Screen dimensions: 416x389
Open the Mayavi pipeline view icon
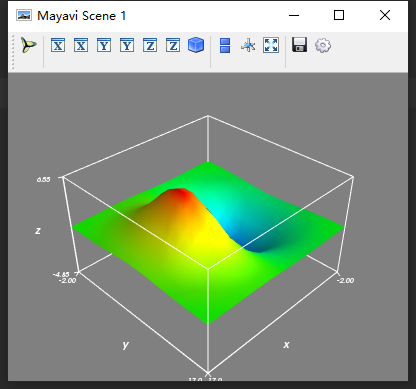point(29,45)
